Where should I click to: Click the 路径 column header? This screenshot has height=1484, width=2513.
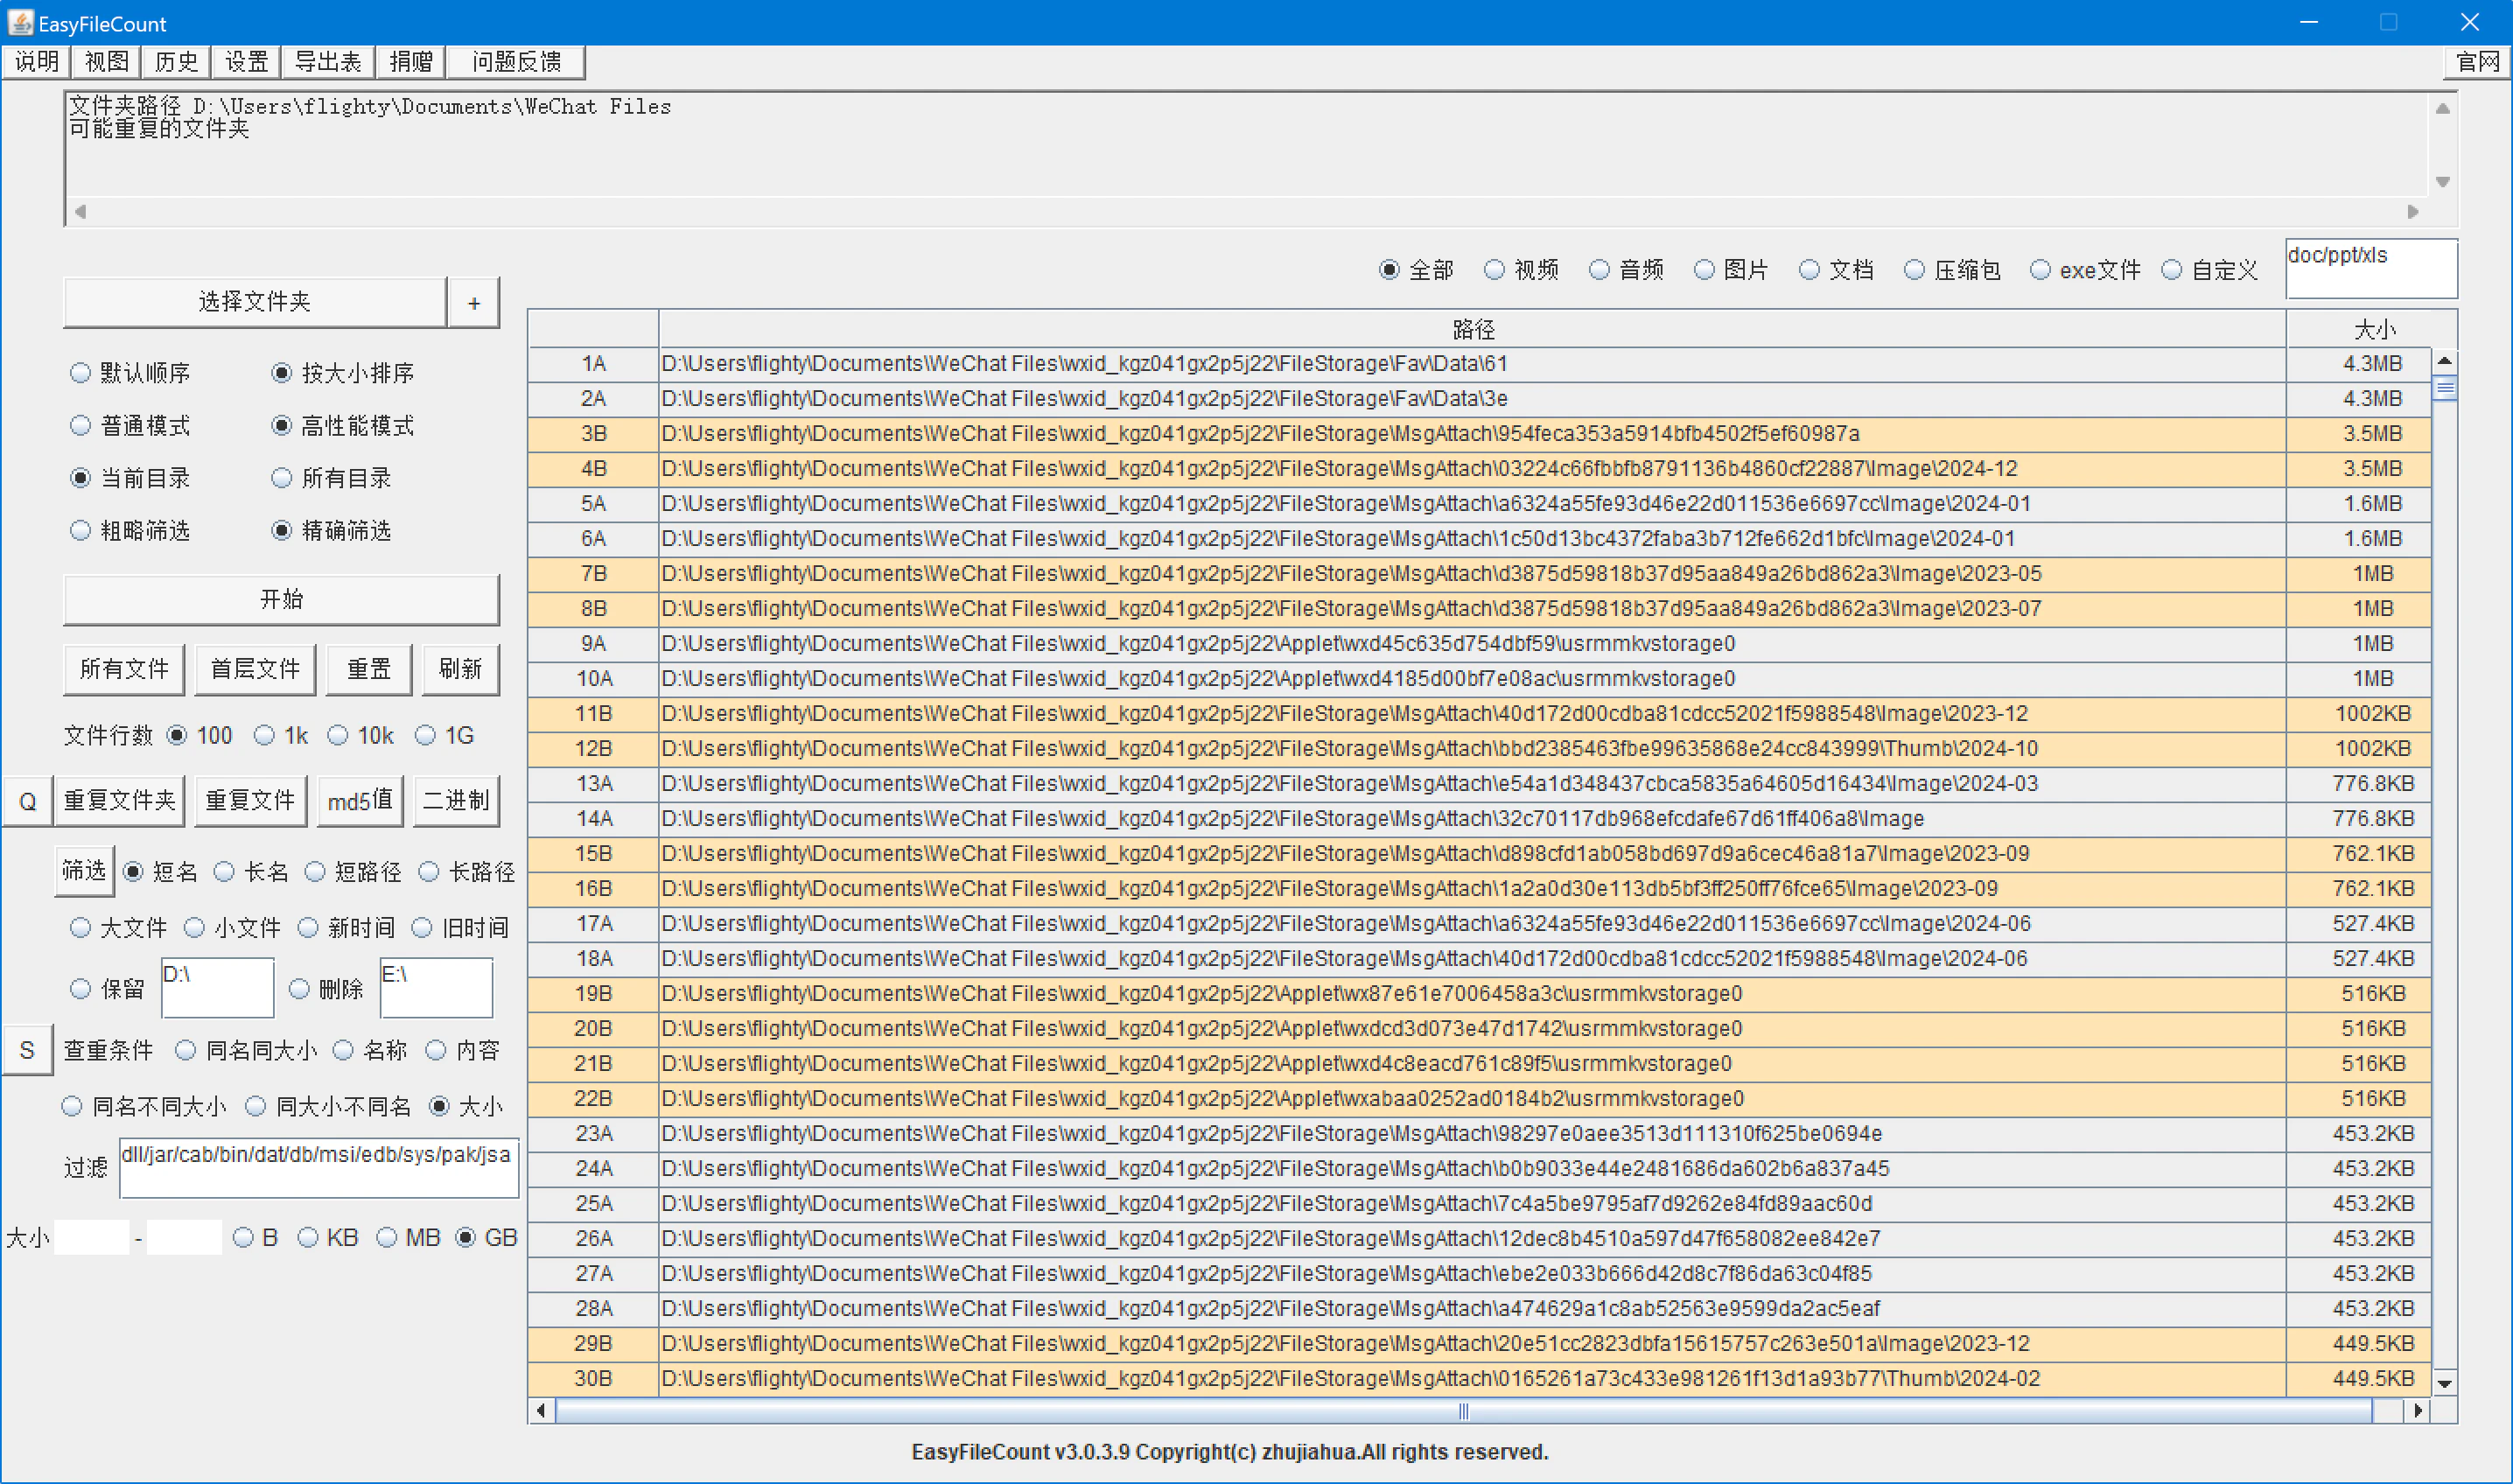click(x=1472, y=329)
